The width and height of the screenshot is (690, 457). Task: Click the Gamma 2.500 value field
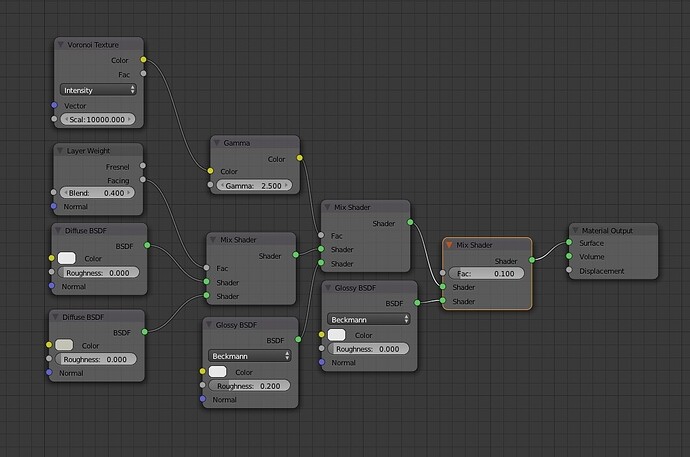coord(254,185)
